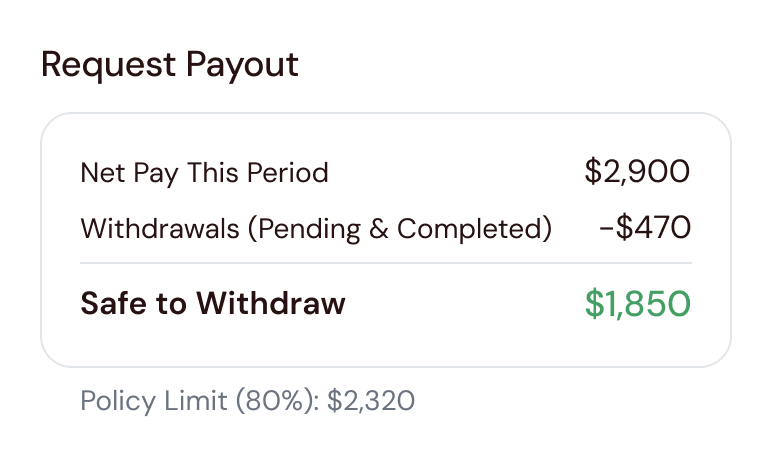Click the -$470 withdrawals amount

pos(644,228)
